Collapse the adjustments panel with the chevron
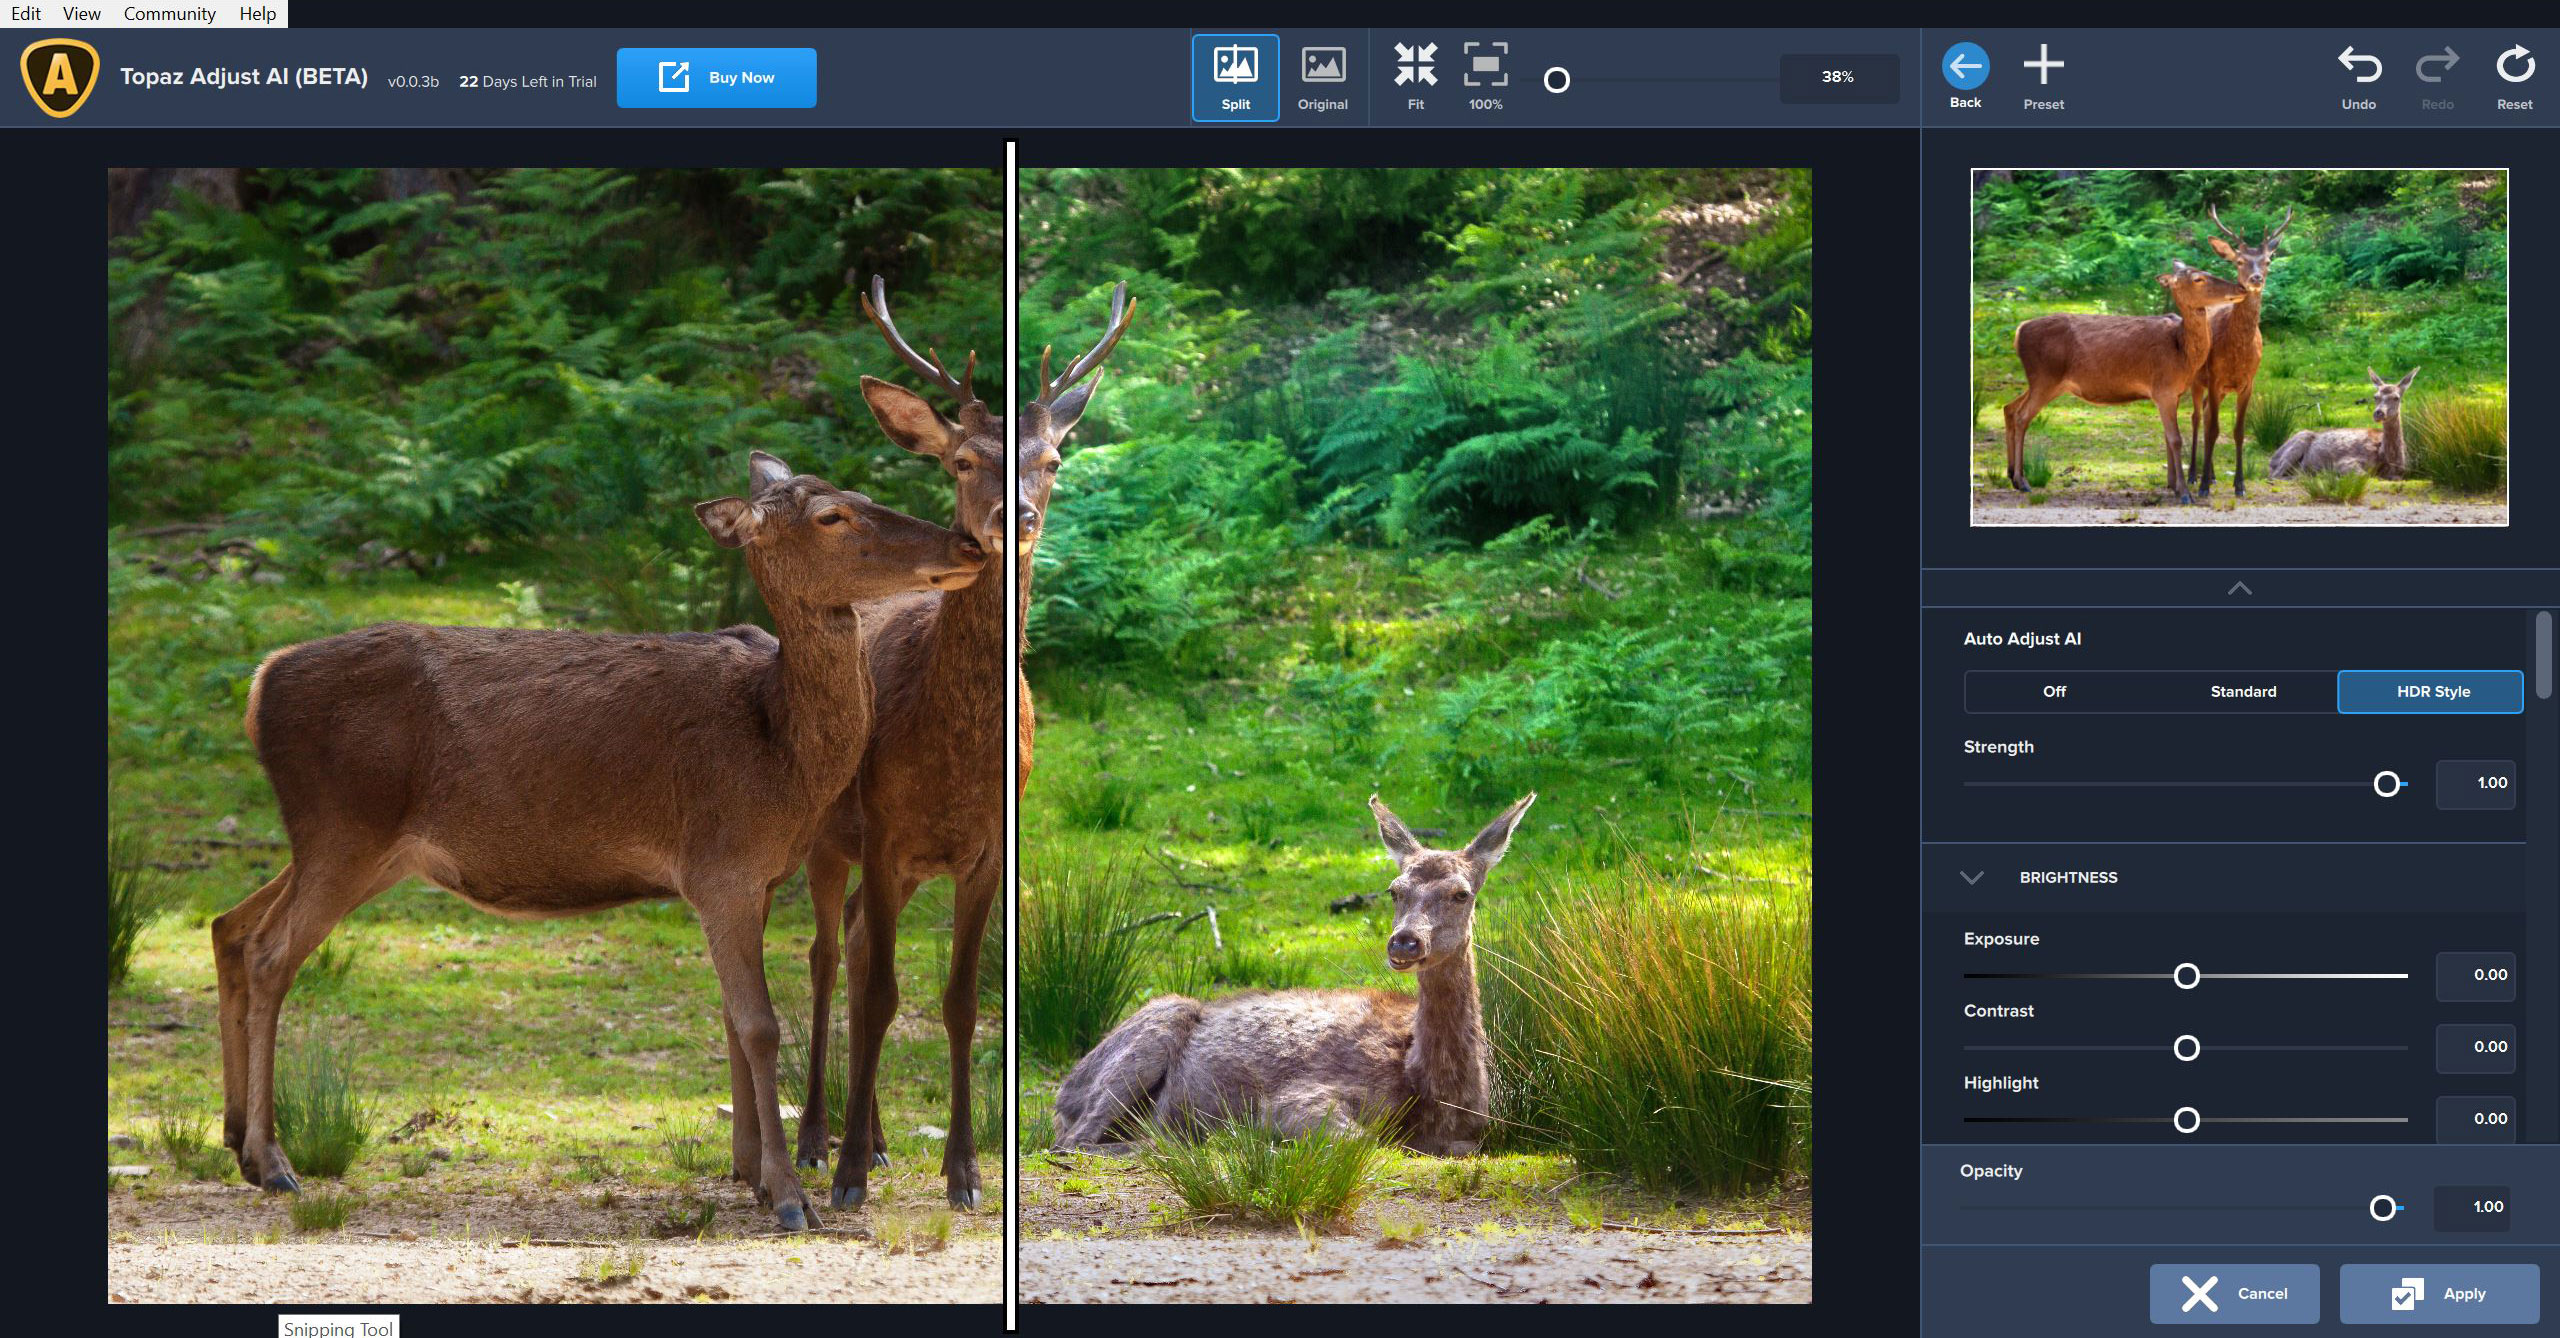2560x1338 pixels. pos(2239,588)
